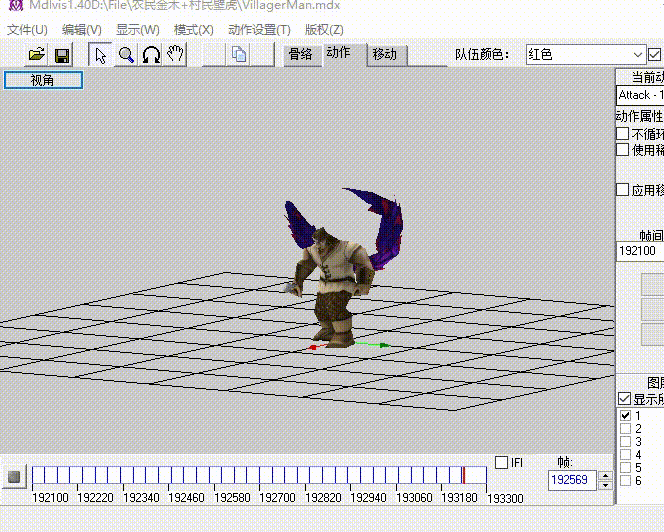Open a model file with the folder icon
The image size is (664, 532).
(36, 55)
